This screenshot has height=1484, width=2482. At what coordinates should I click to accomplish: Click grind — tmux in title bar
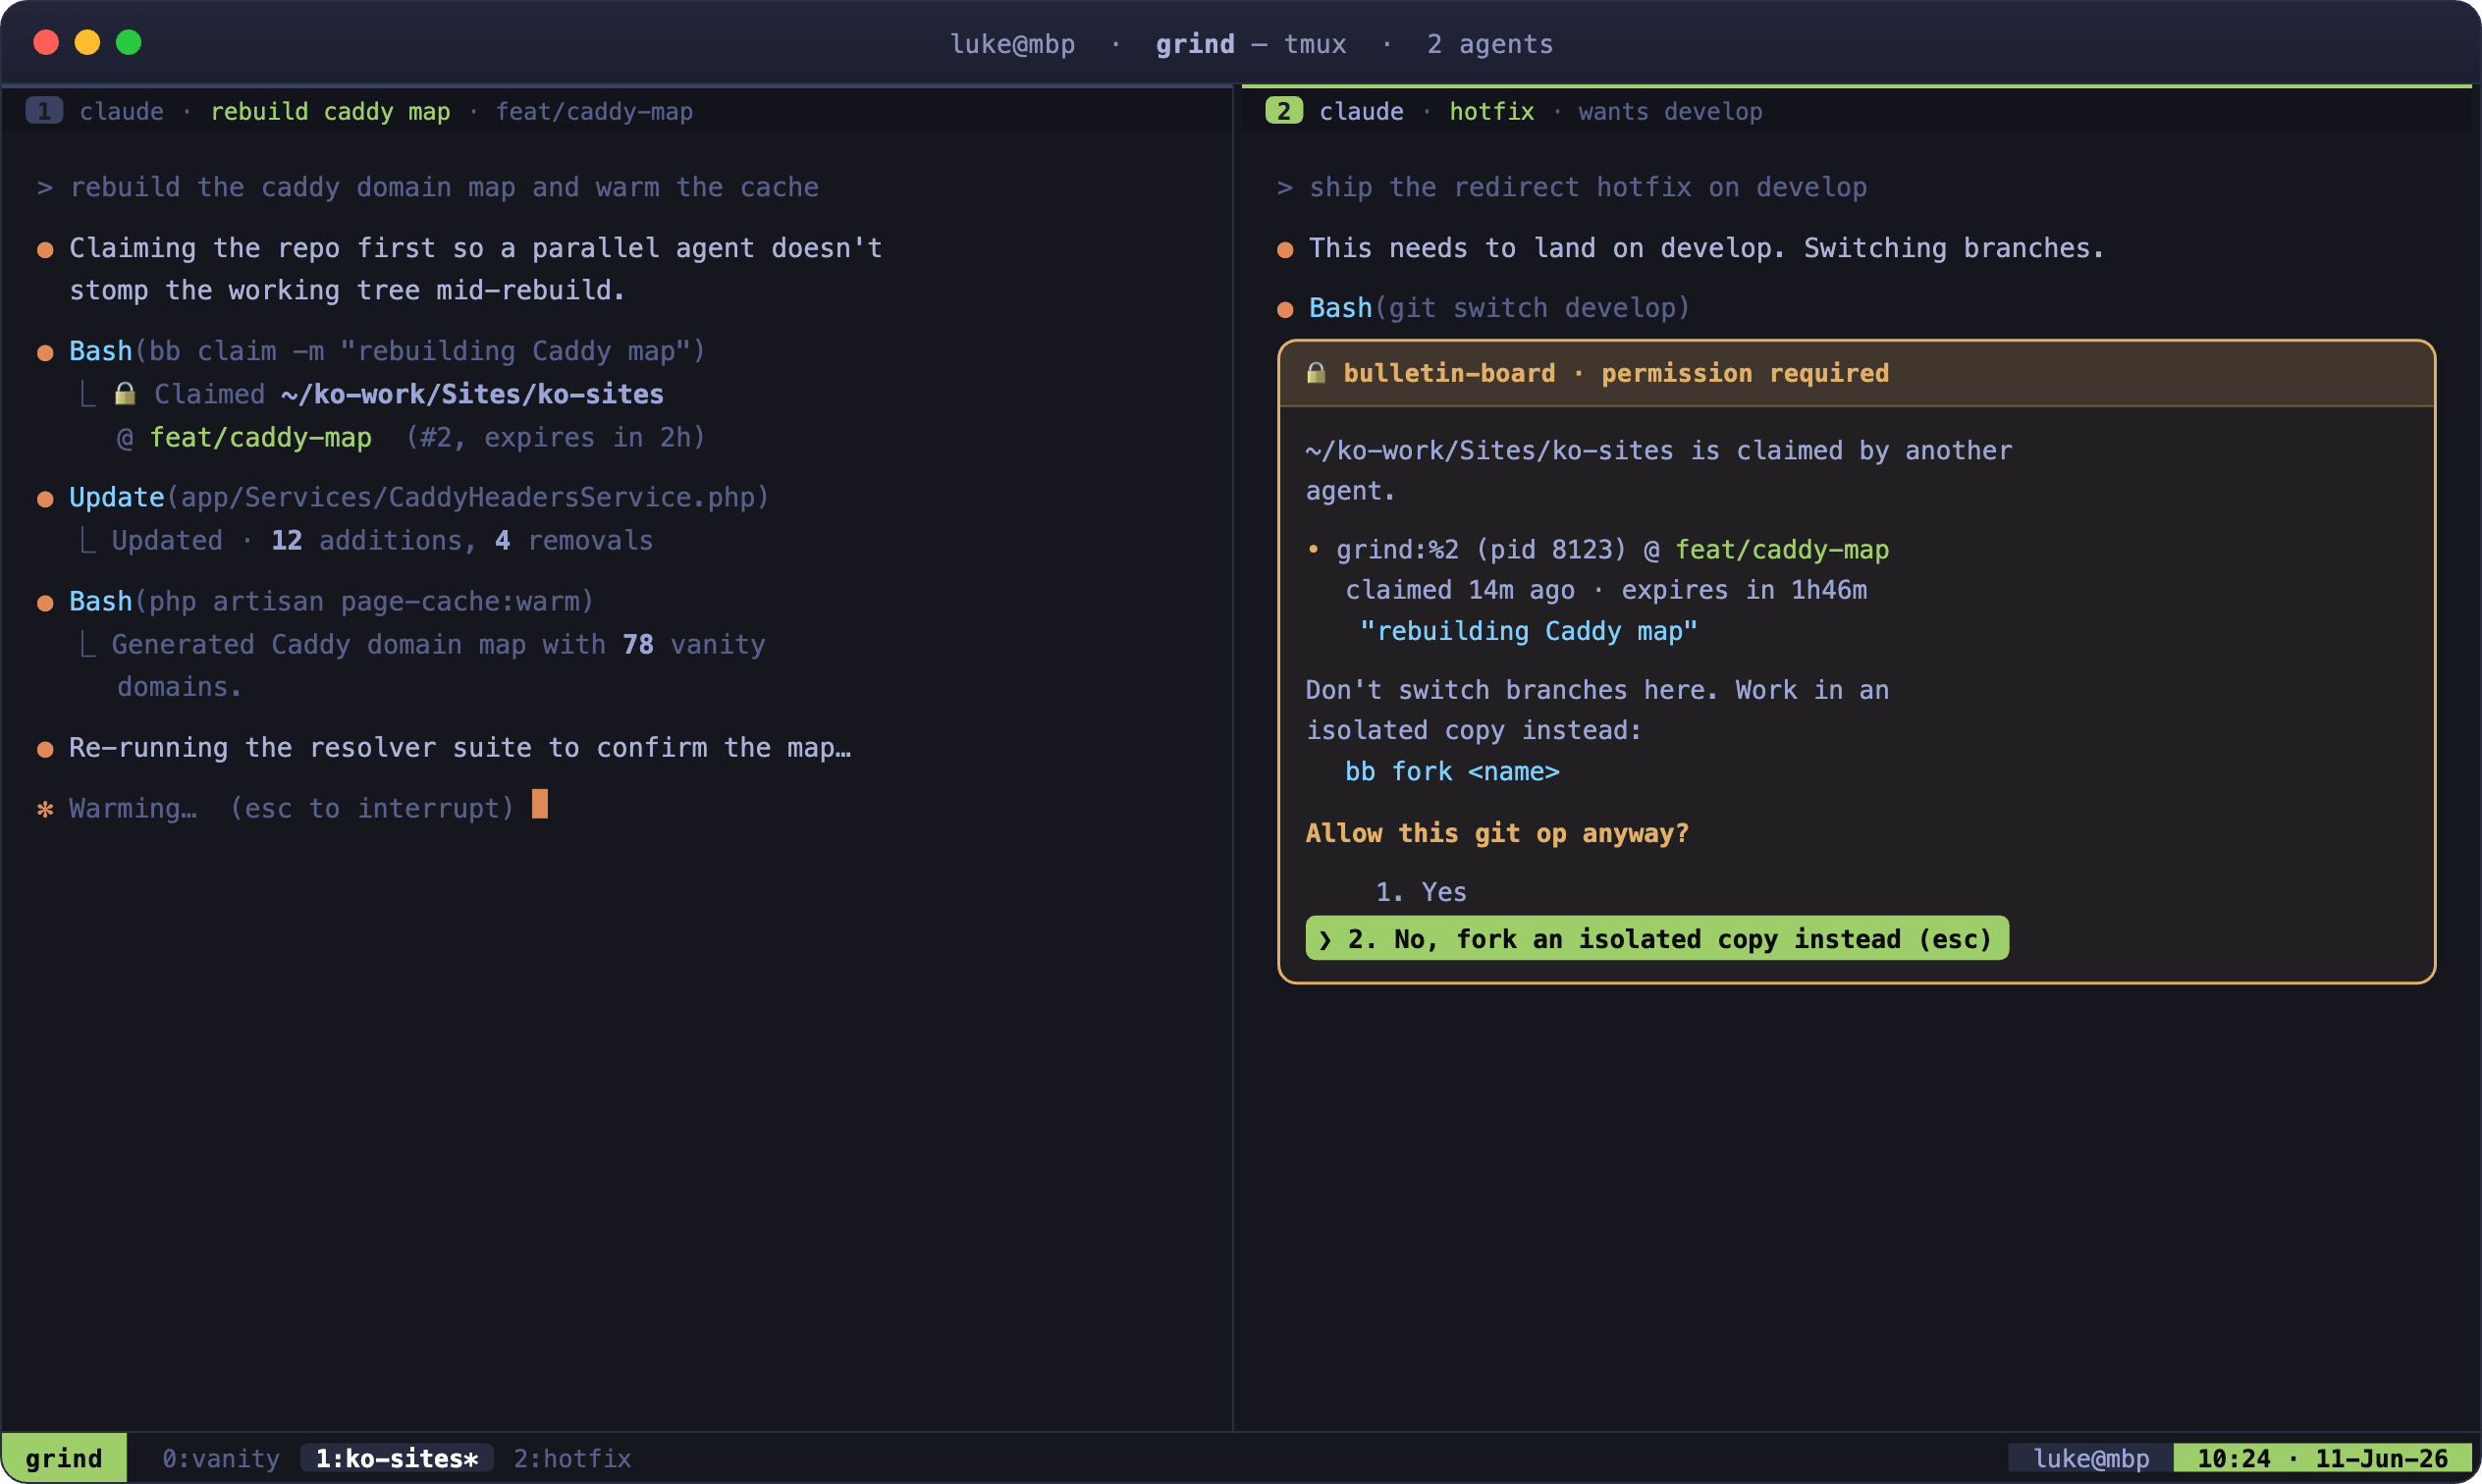point(1250,44)
